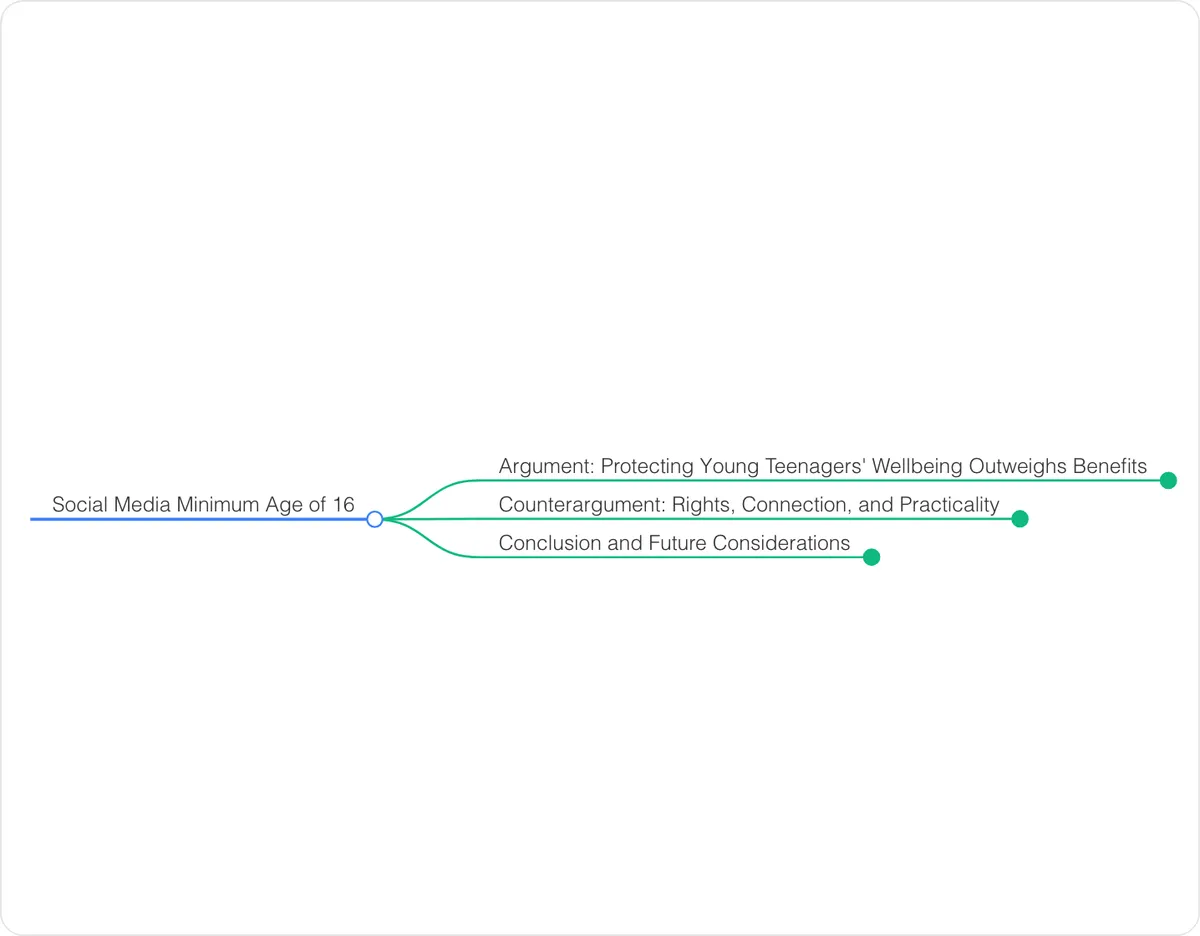Expand the Argument branch's green dot
The height and width of the screenshot is (936, 1200).
click(x=1168, y=480)
